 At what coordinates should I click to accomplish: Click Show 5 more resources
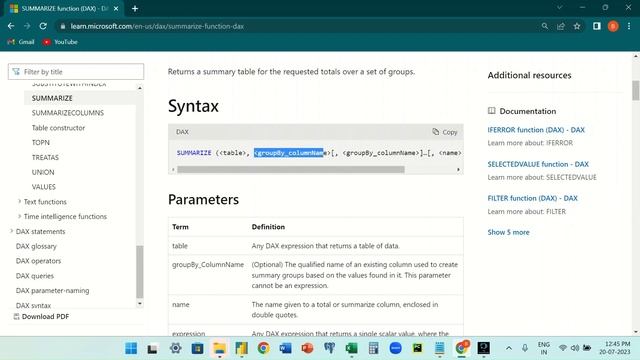[508, 232]
